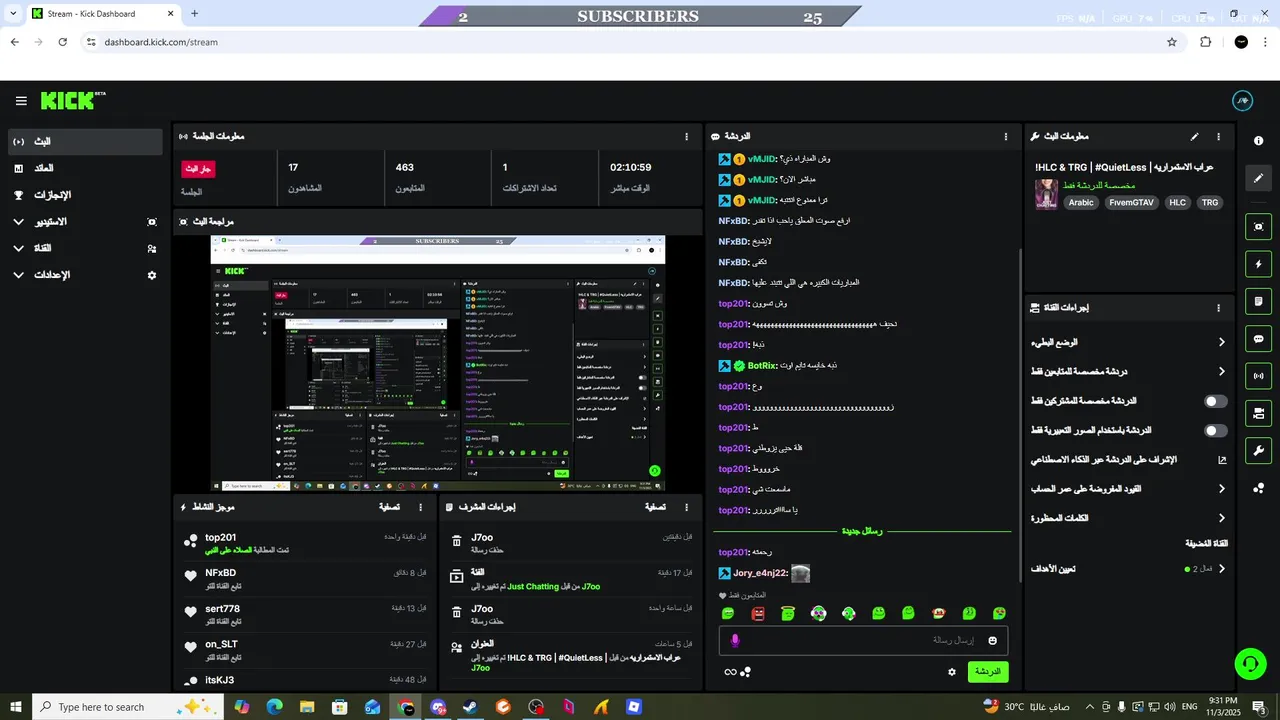Screen dimensions: 1280x720
Task: Click the FivemGTAV tag chip
Action: coord(1131,202)
